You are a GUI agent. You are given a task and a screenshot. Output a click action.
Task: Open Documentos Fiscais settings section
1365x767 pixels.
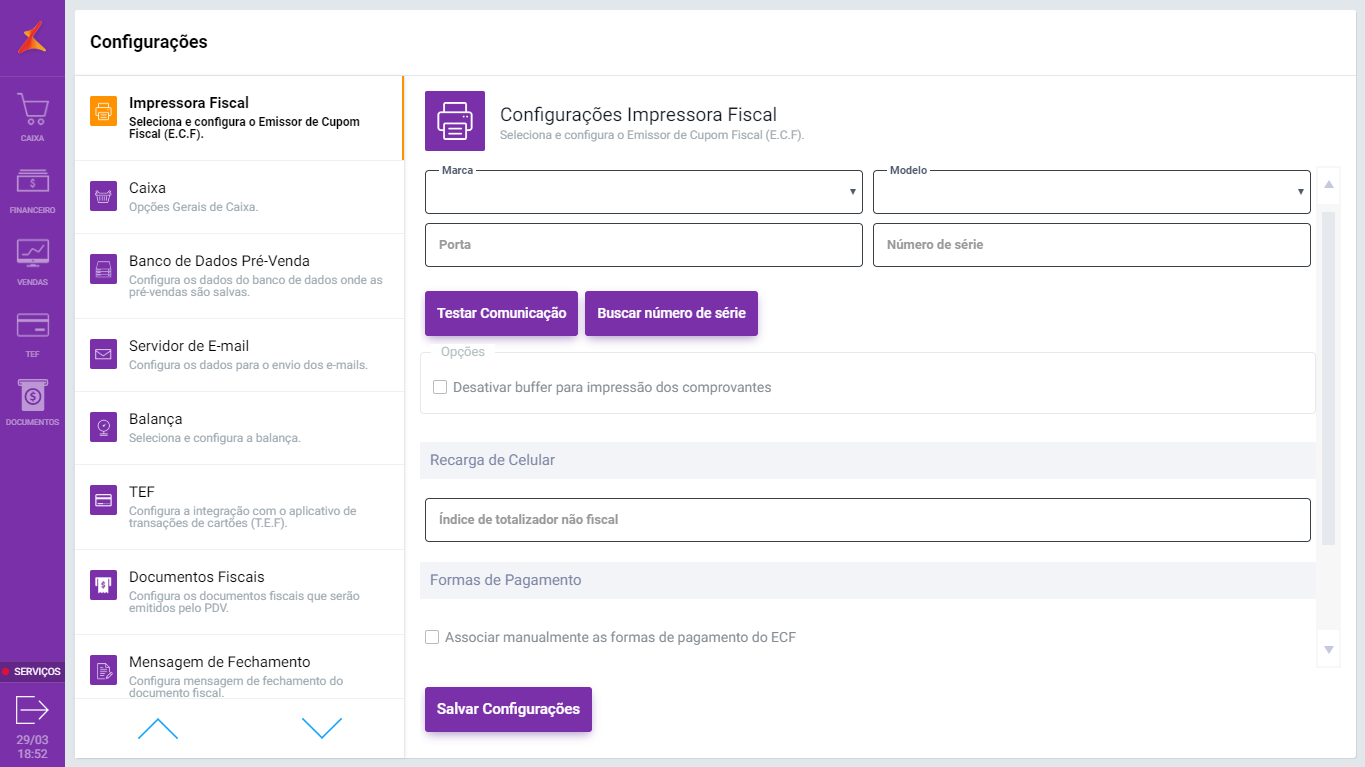(x=239, y=591)
